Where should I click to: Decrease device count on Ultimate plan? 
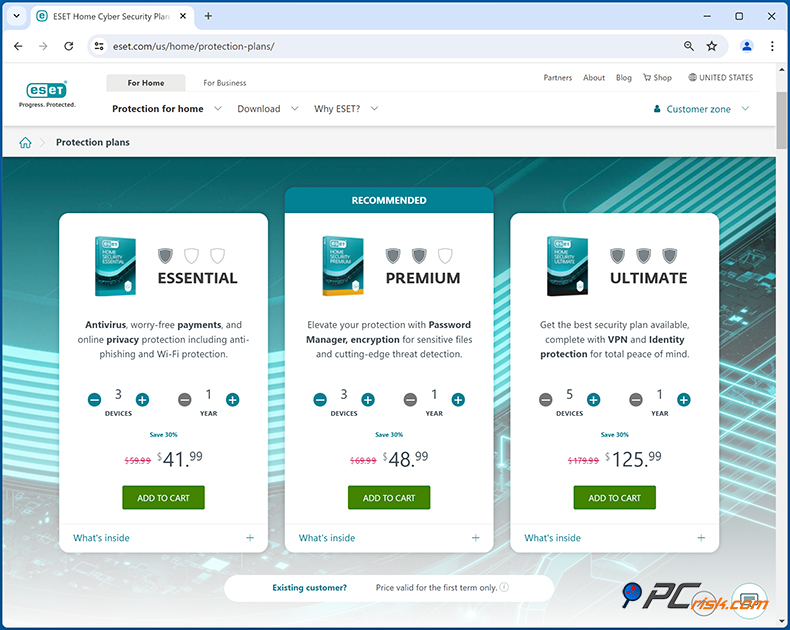[x=546, y=400]
